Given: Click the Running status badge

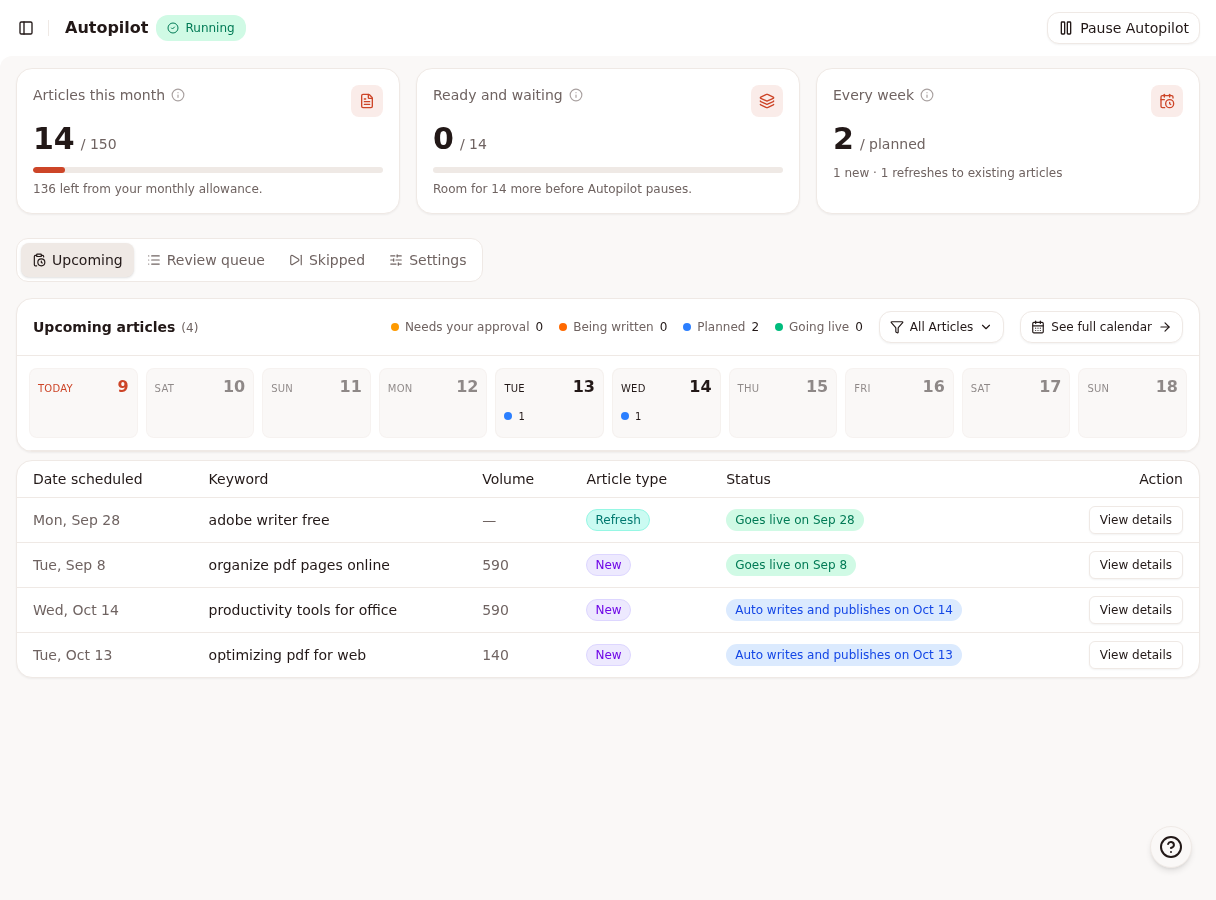Looking at the screenshot, I should click(x=201, y=28).
